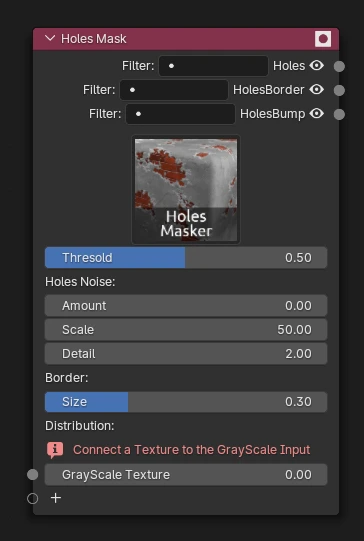Click the Holes Noise Amount field
The width and height of the screenshot is (364, 541).
(x=186, y=306)
